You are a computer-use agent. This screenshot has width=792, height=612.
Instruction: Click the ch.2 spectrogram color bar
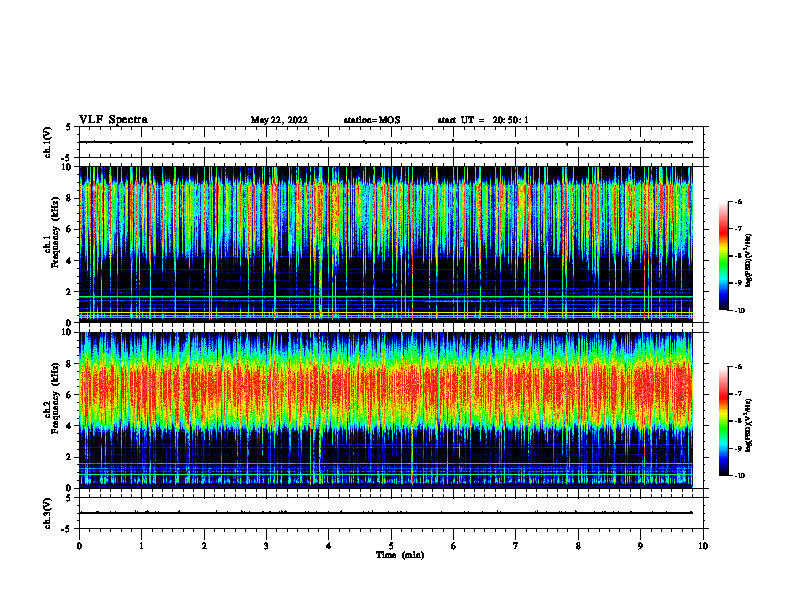[x=723, y=421]
